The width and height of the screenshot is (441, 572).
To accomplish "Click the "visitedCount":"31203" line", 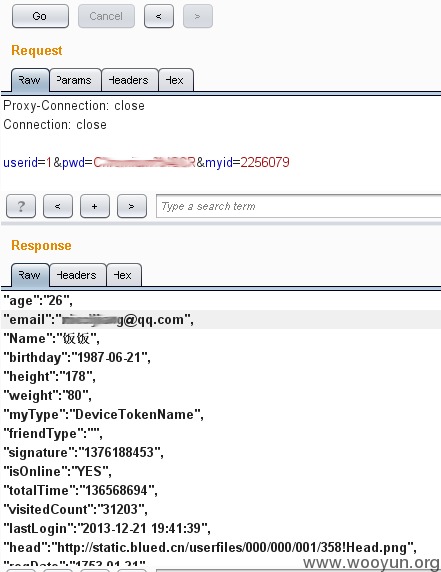I will point(76,509).
